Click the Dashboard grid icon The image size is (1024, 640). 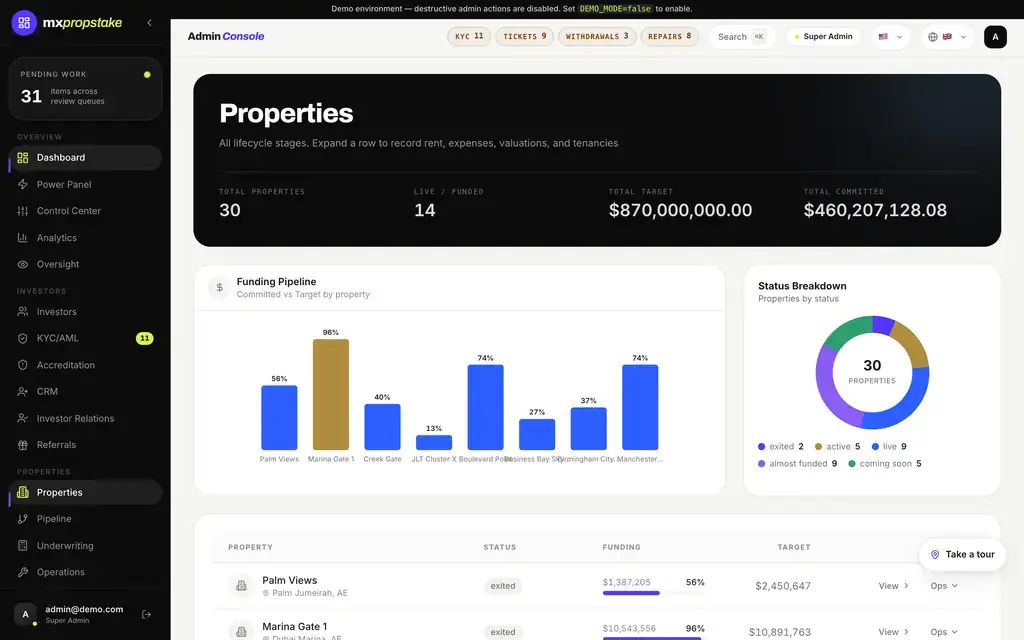point(23,157)
